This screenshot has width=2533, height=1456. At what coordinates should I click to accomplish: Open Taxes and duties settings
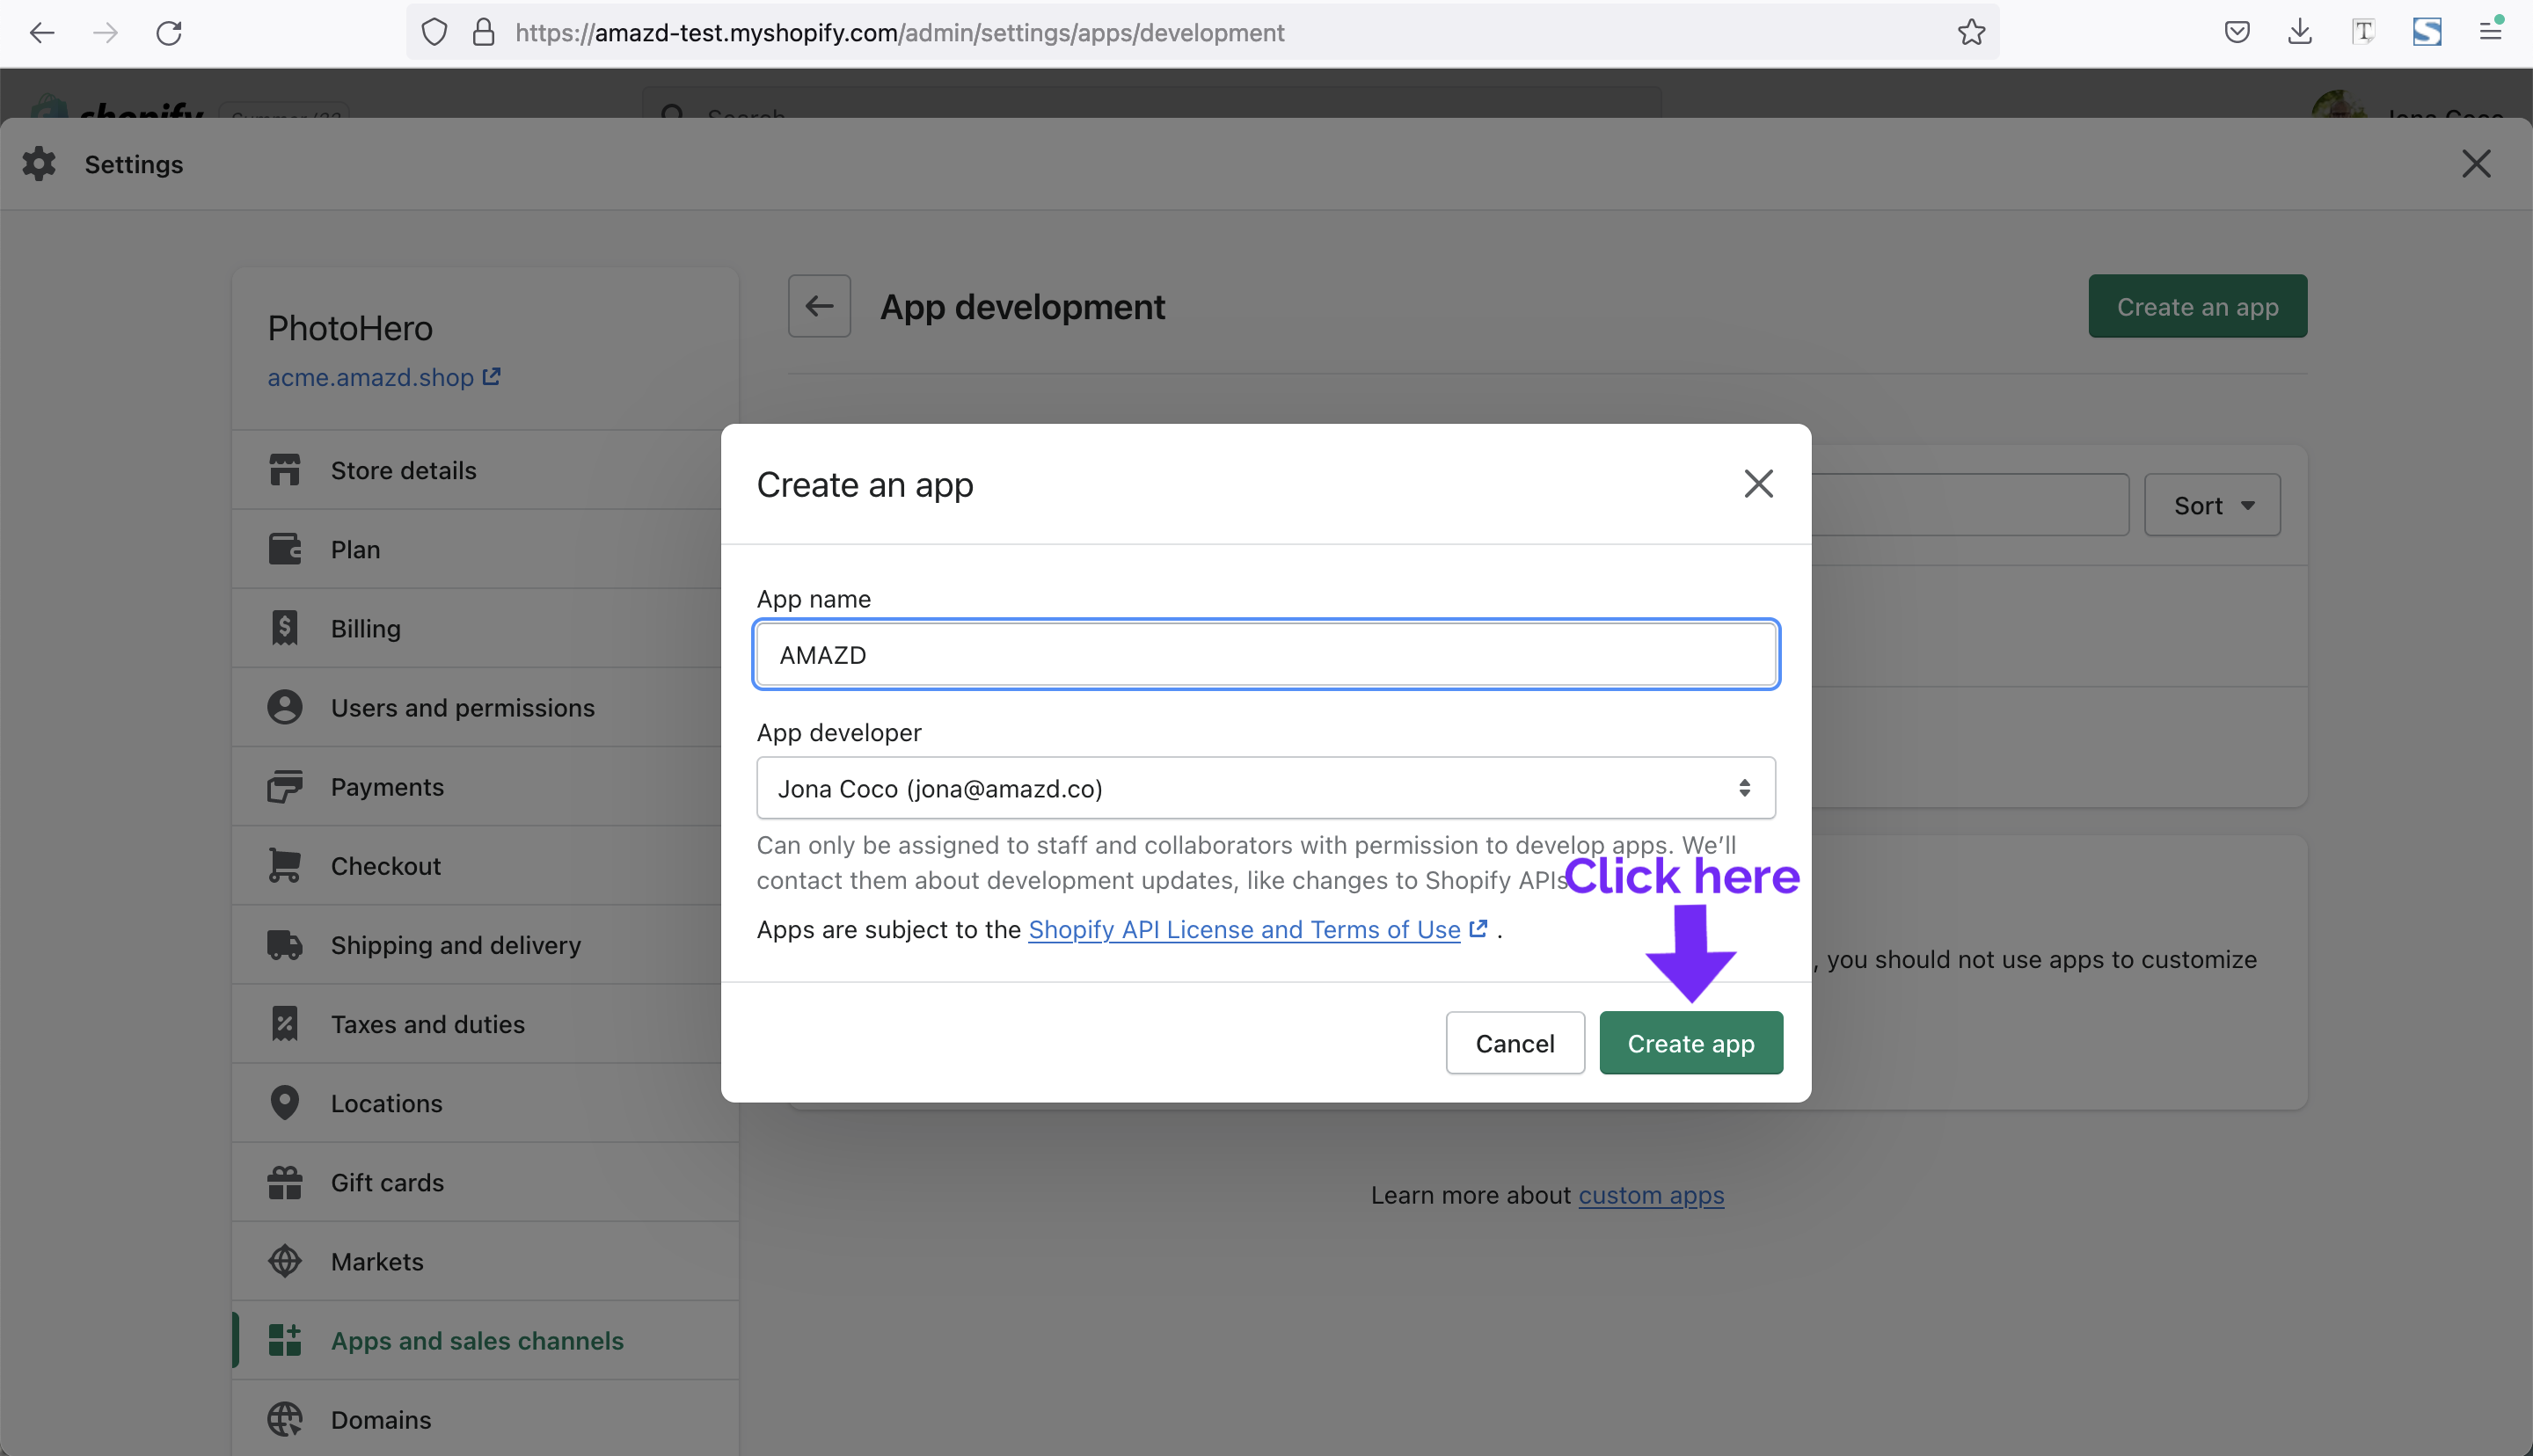click(485, 1024)
